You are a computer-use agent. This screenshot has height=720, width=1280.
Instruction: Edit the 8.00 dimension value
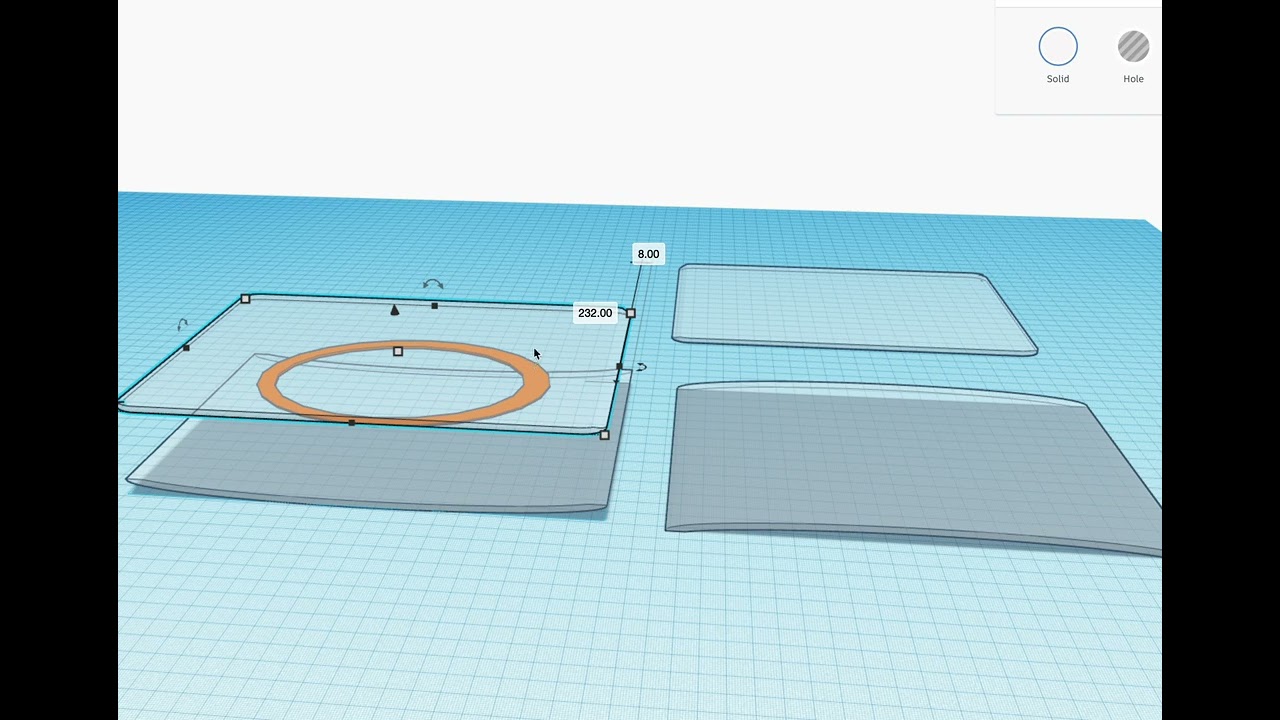click(648, 254)
